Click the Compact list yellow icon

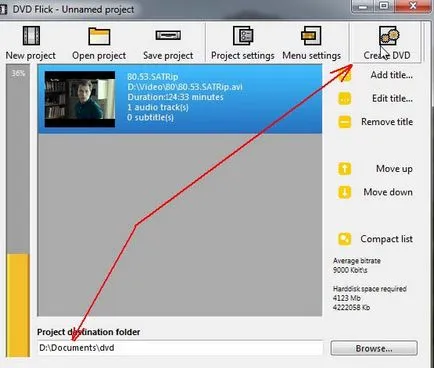[345, 239]
